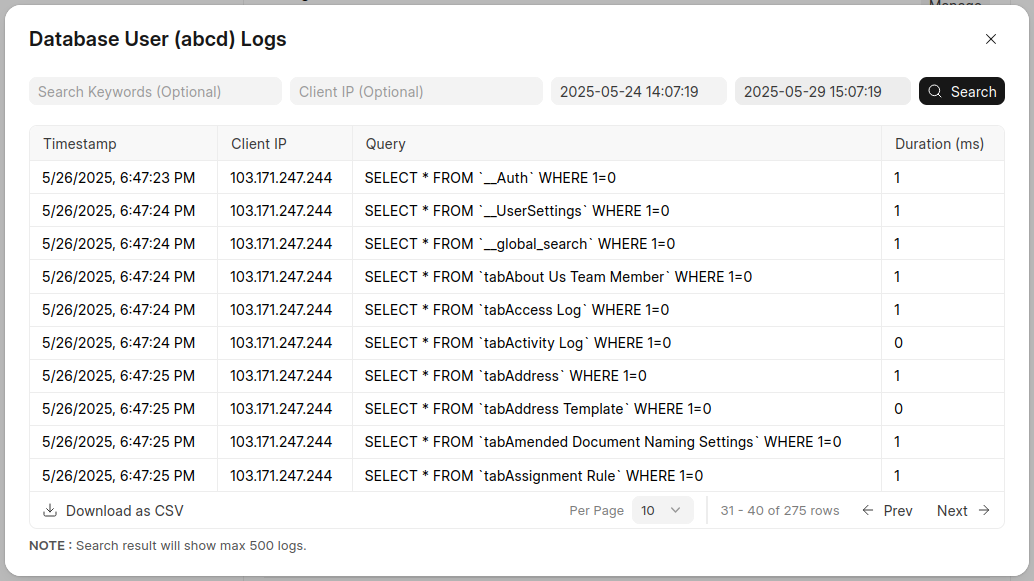Click the `tabAddress Template` query row

[x=537, y=409]
